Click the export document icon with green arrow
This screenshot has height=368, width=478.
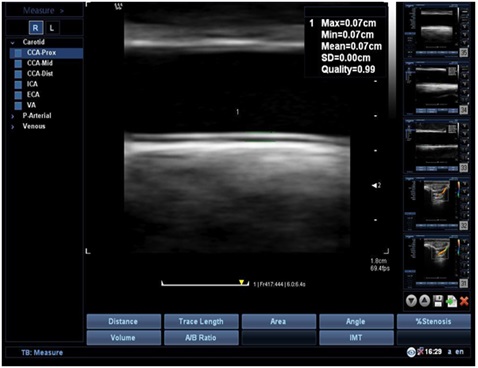tap(451, 301)
